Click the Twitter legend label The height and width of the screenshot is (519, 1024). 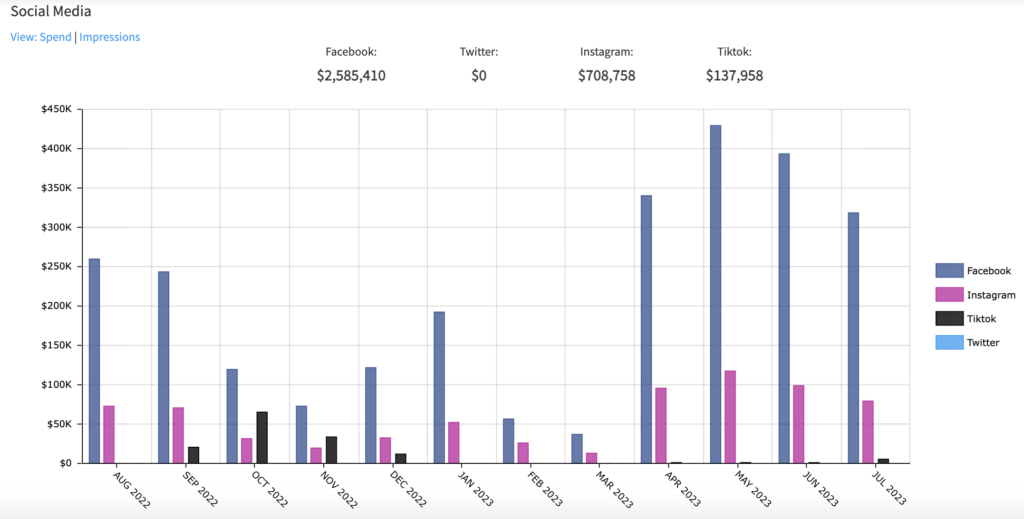click(x=983, y=342)
